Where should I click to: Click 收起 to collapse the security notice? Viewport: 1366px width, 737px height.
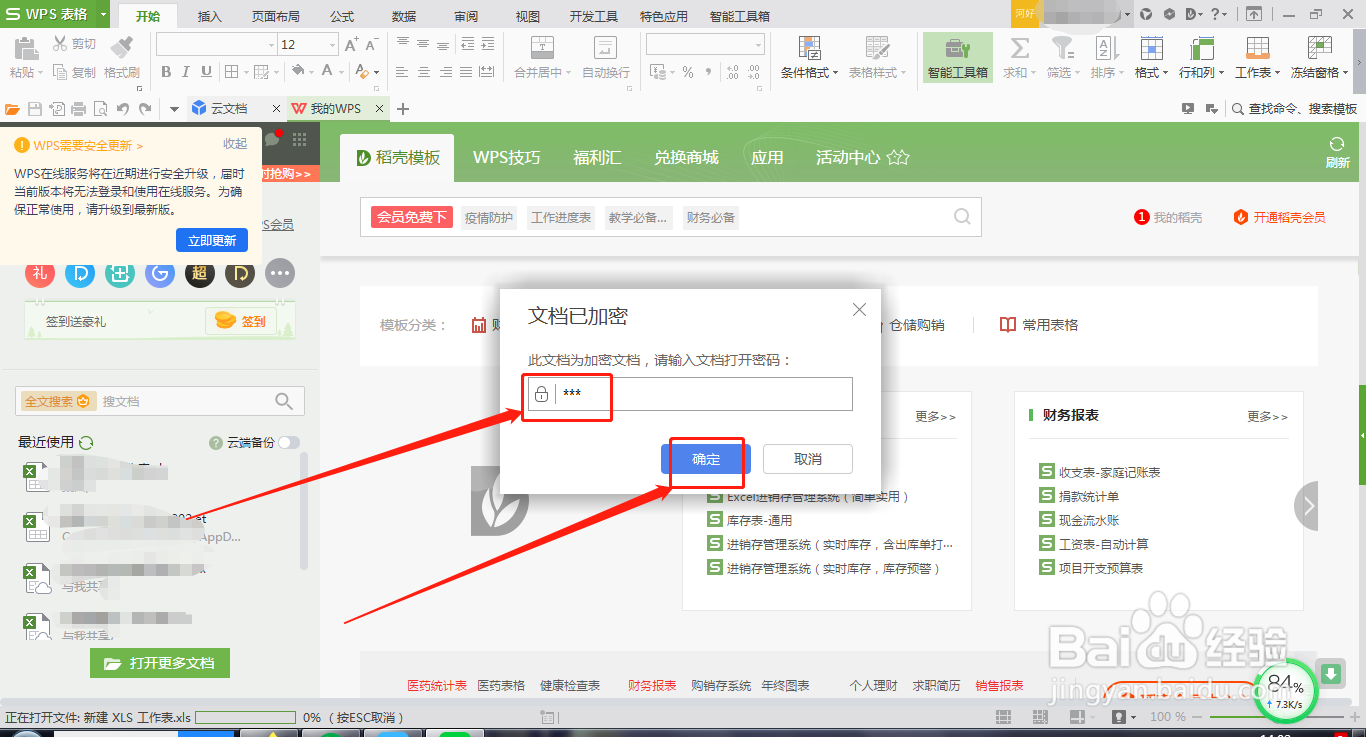point(235,145)
